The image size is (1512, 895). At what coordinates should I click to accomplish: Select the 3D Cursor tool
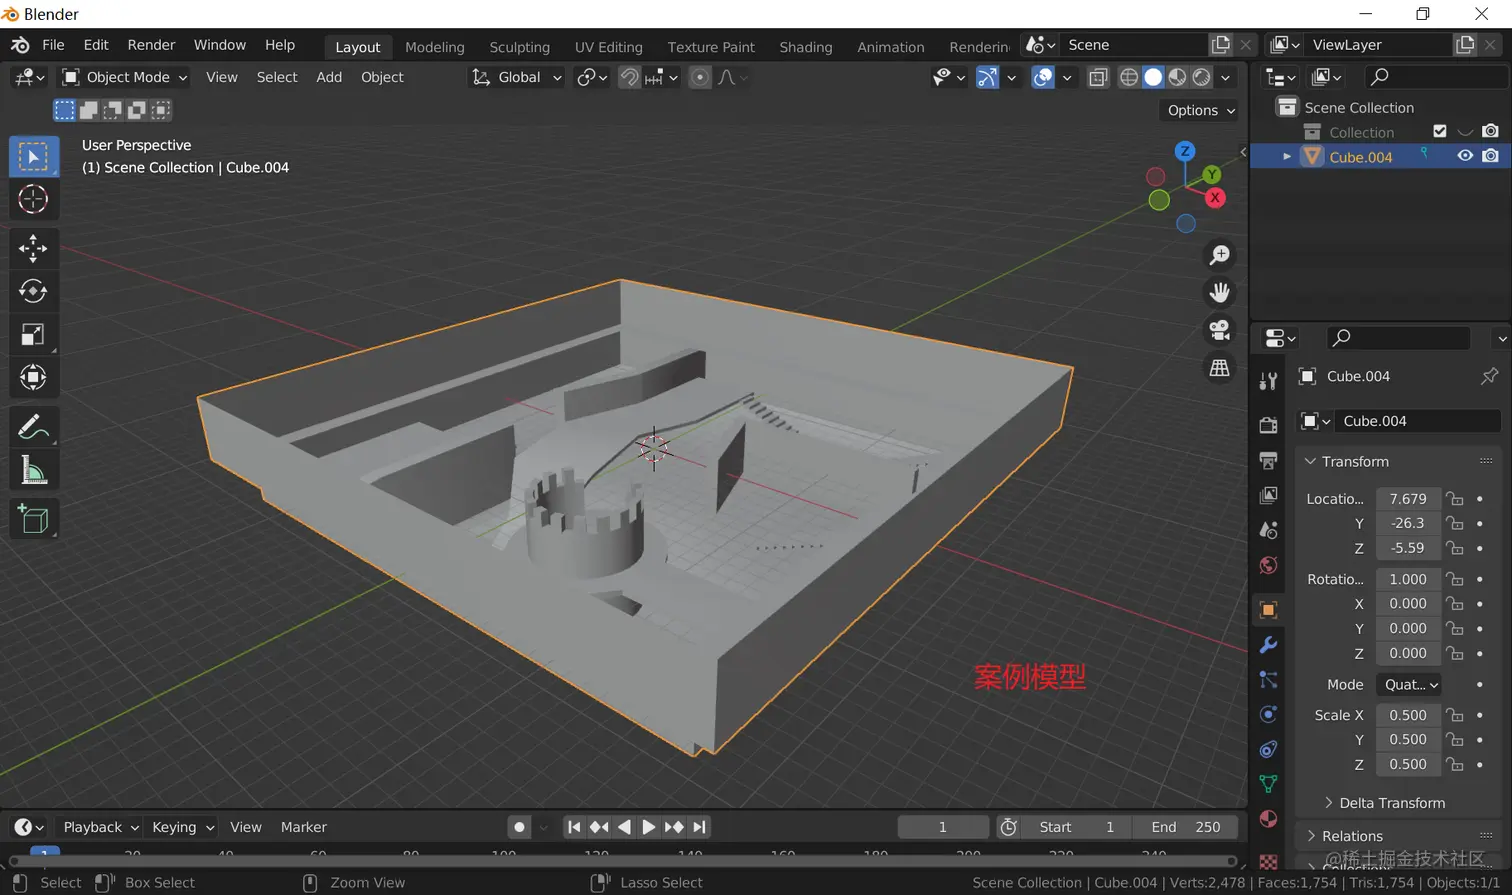click(x=33, y=200)
